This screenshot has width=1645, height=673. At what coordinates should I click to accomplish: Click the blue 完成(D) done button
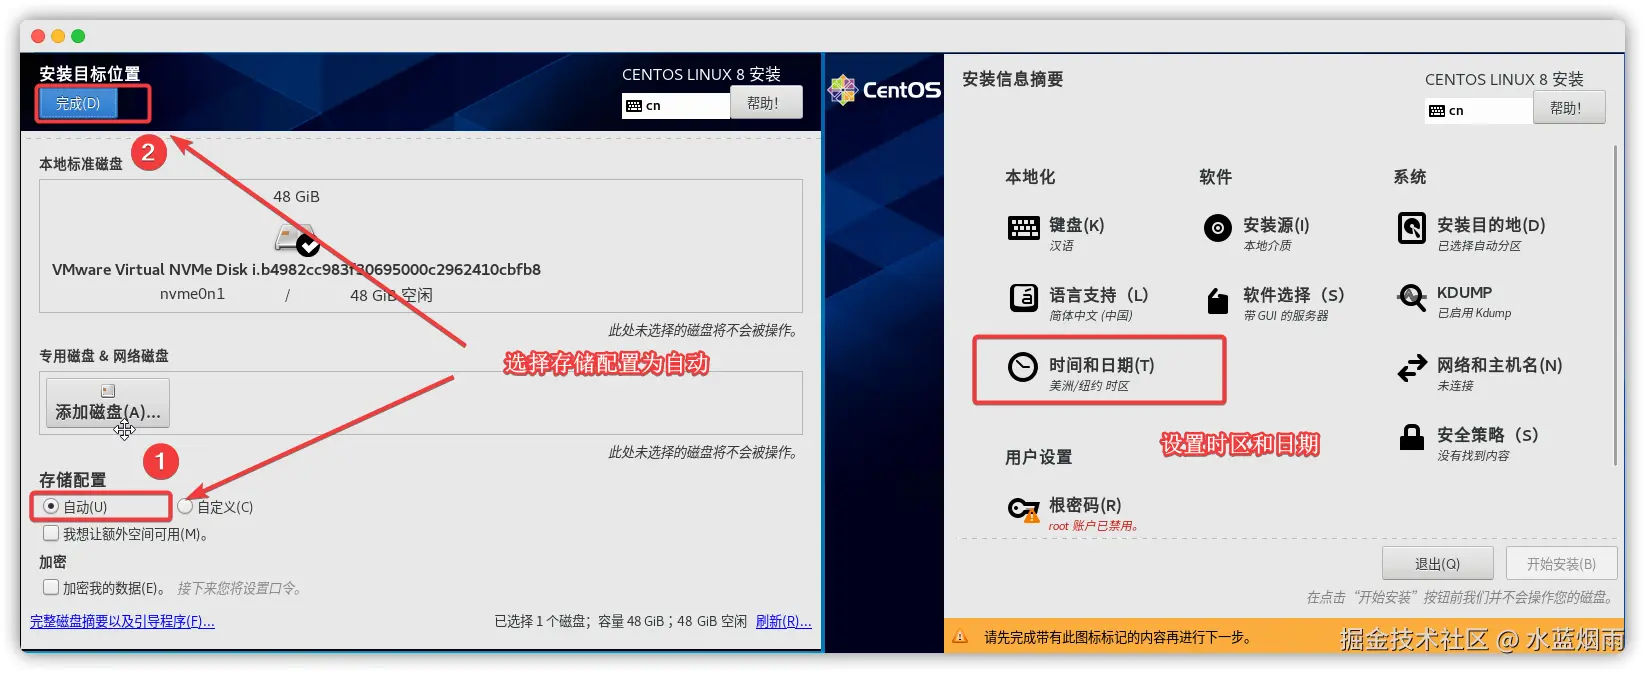[78, 103]
